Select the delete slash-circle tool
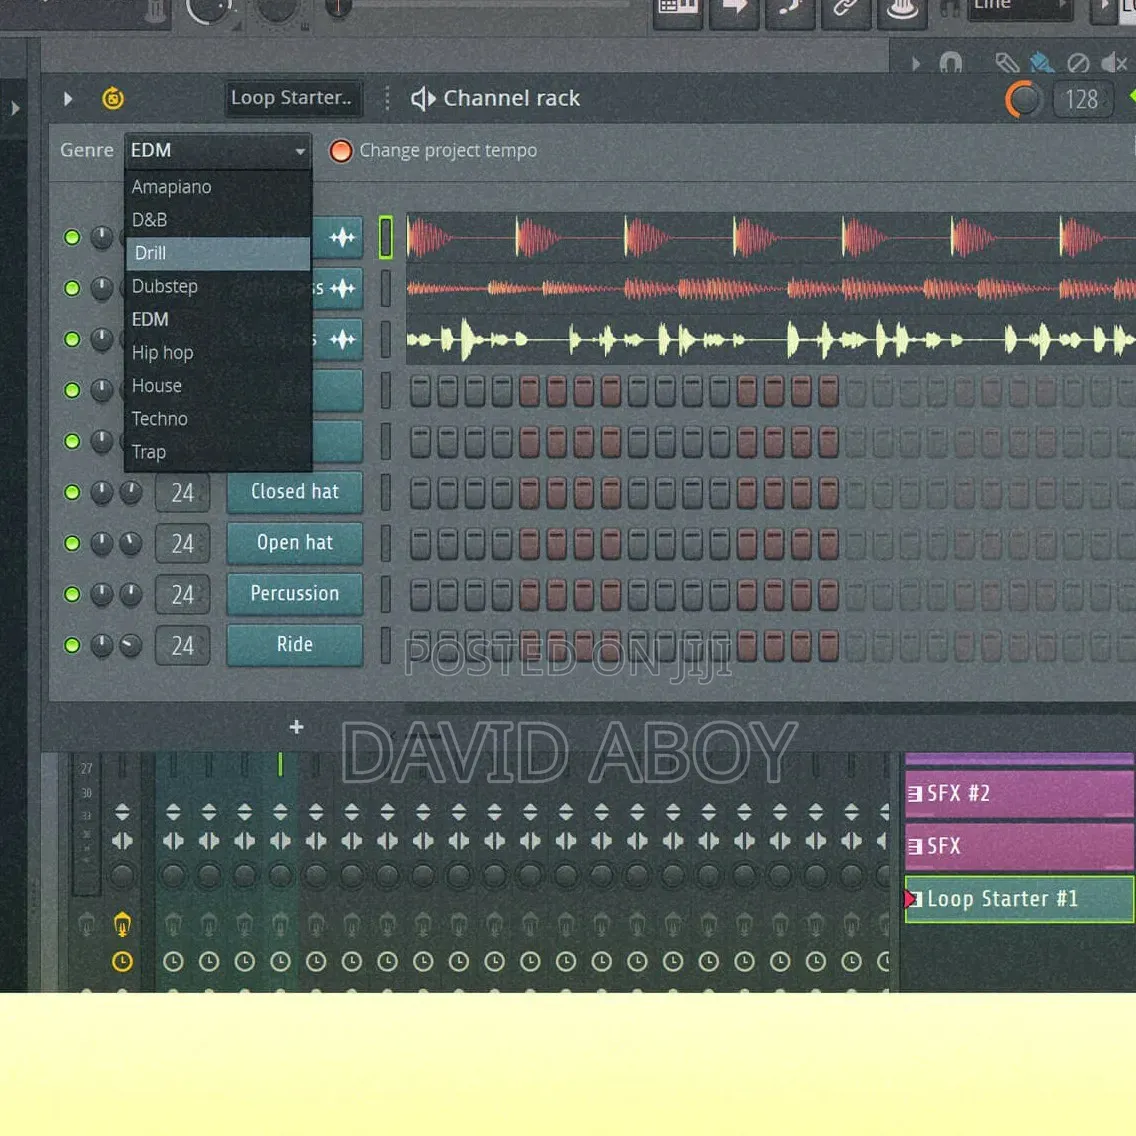The height and width of the screenshot is (1136, 1136). coord(1078,64)
